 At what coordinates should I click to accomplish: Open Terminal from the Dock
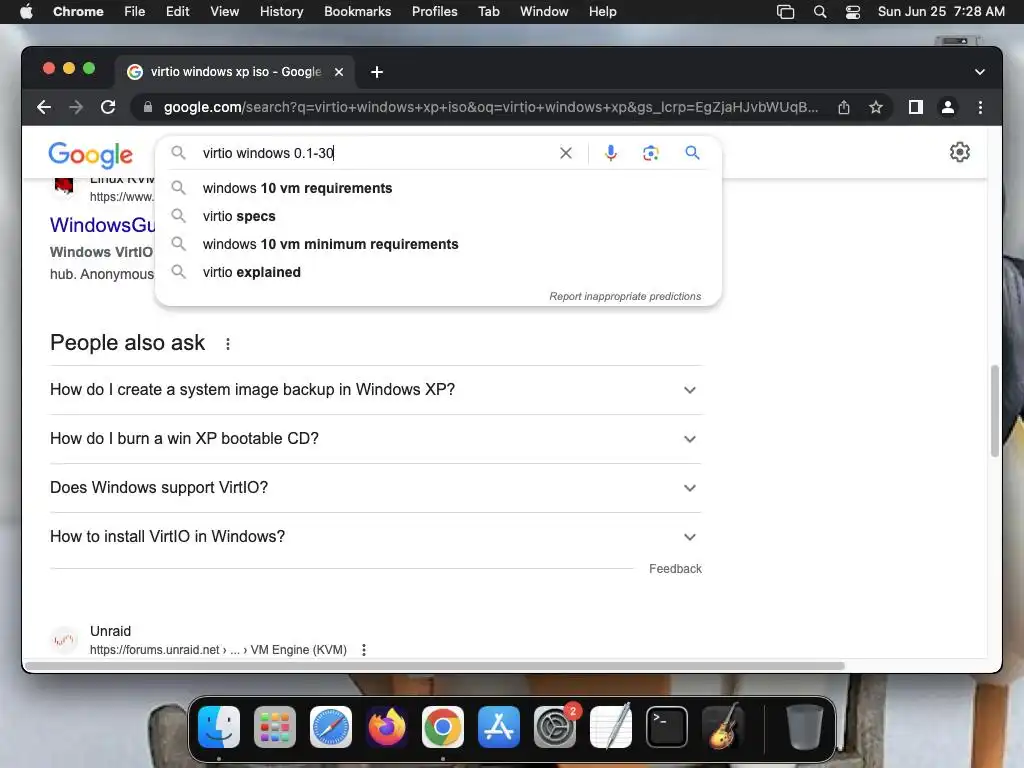pyautogui.click(x=667, y=727)
